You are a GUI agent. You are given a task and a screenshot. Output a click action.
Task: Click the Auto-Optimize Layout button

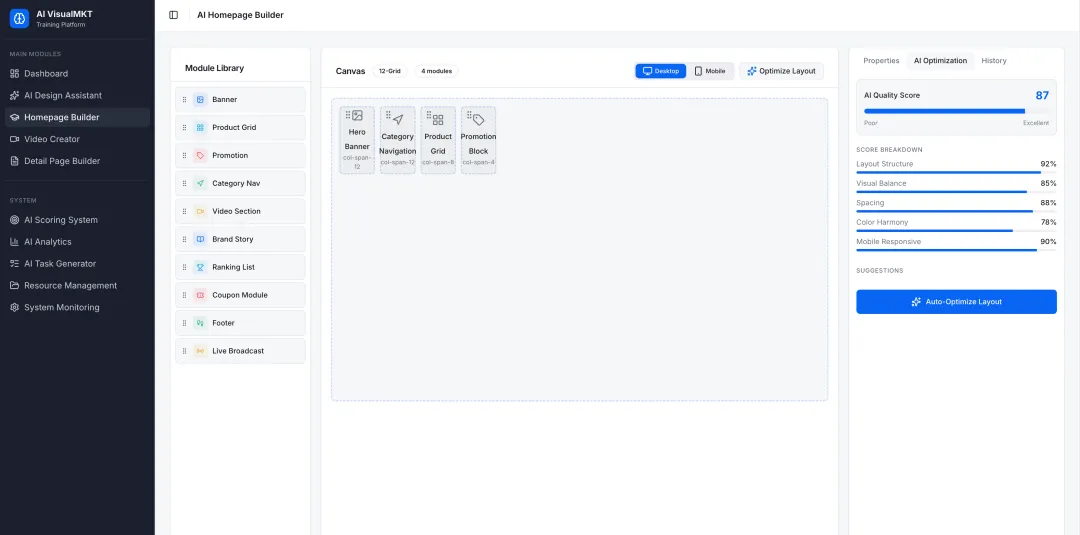click(956, 302)
